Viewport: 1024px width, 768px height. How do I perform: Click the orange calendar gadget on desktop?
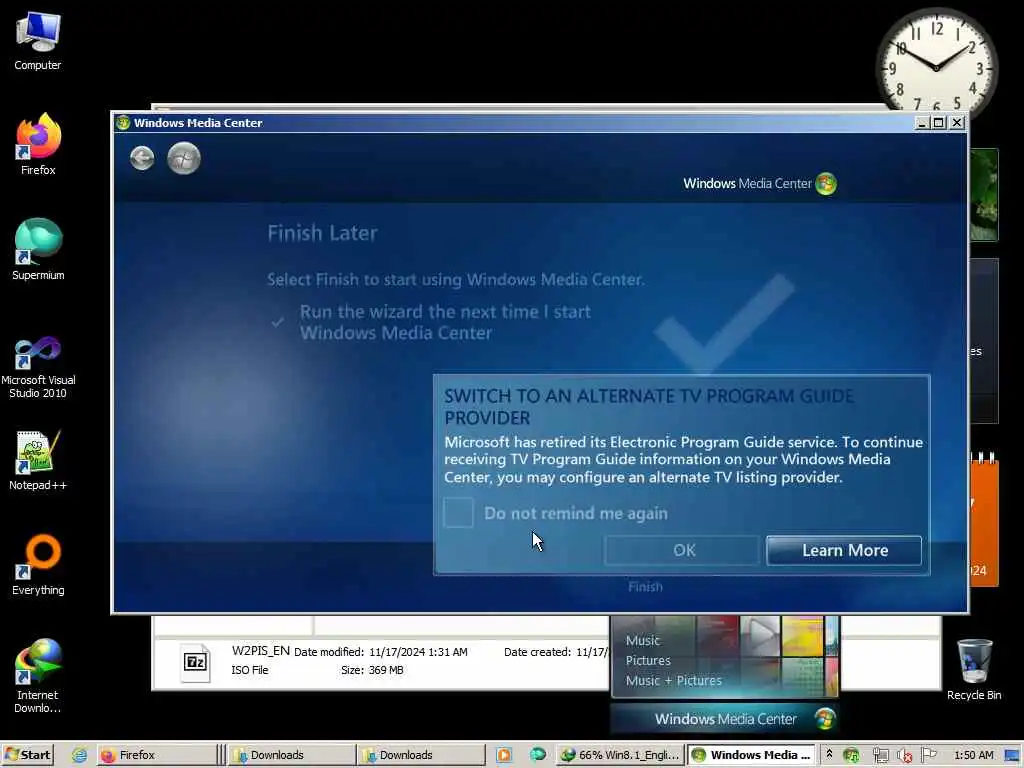click(x=984, y=521)
